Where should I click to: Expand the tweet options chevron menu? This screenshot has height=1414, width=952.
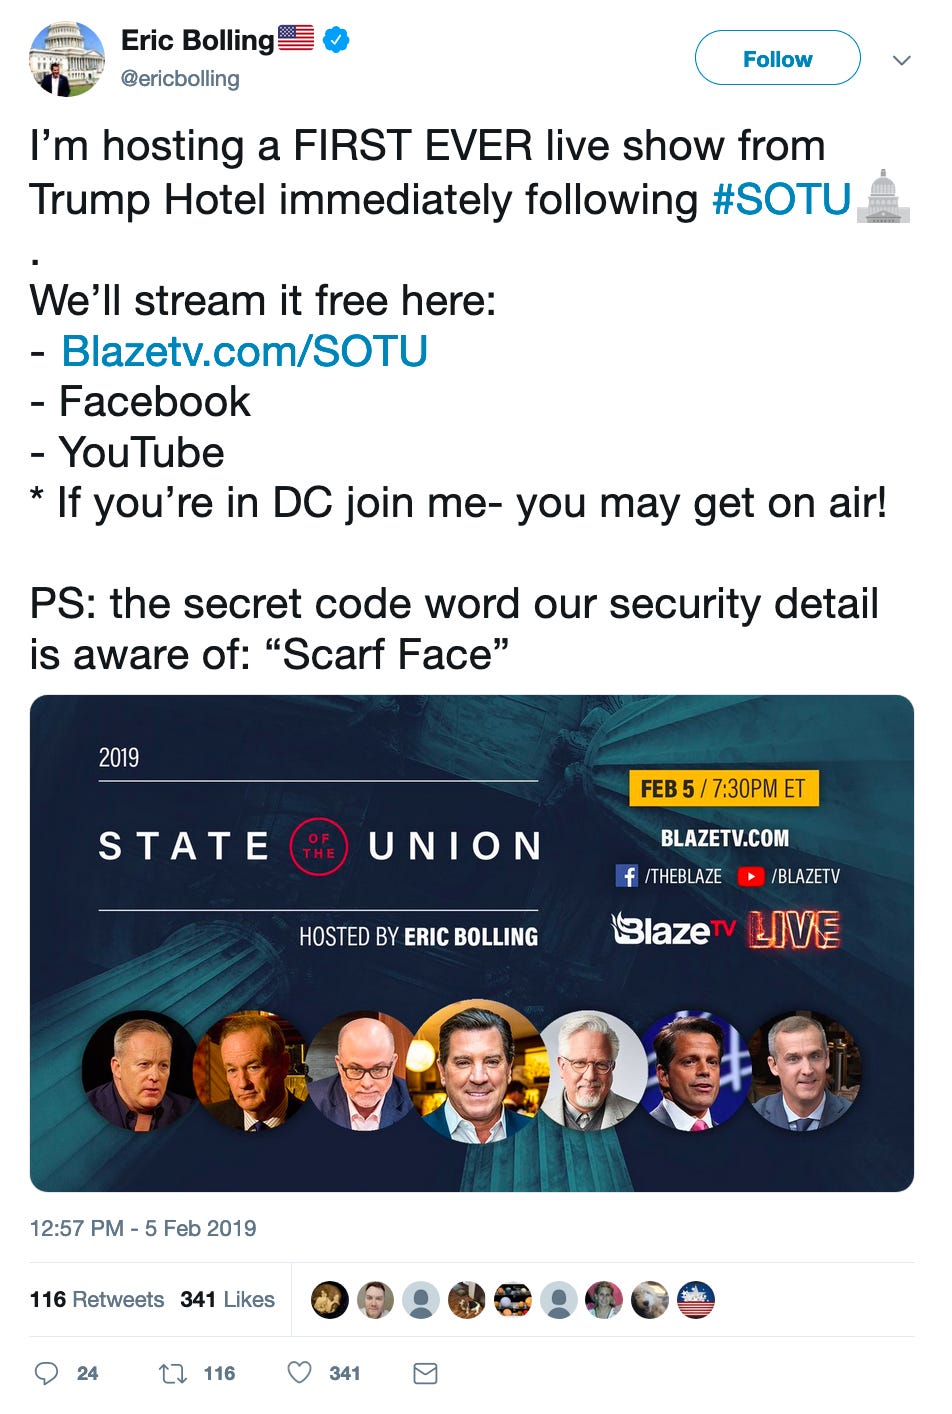tap(901, 60)
